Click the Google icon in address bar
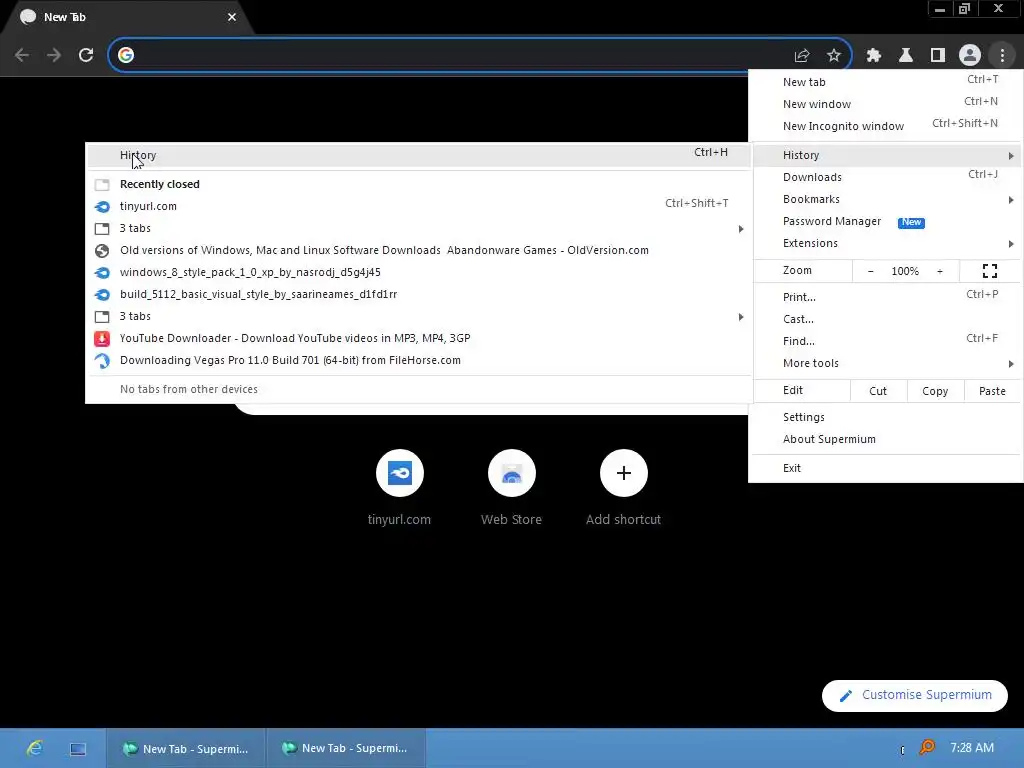This screenshot has width=1024, height=768. pyautogui.click(x=126, y=55)
